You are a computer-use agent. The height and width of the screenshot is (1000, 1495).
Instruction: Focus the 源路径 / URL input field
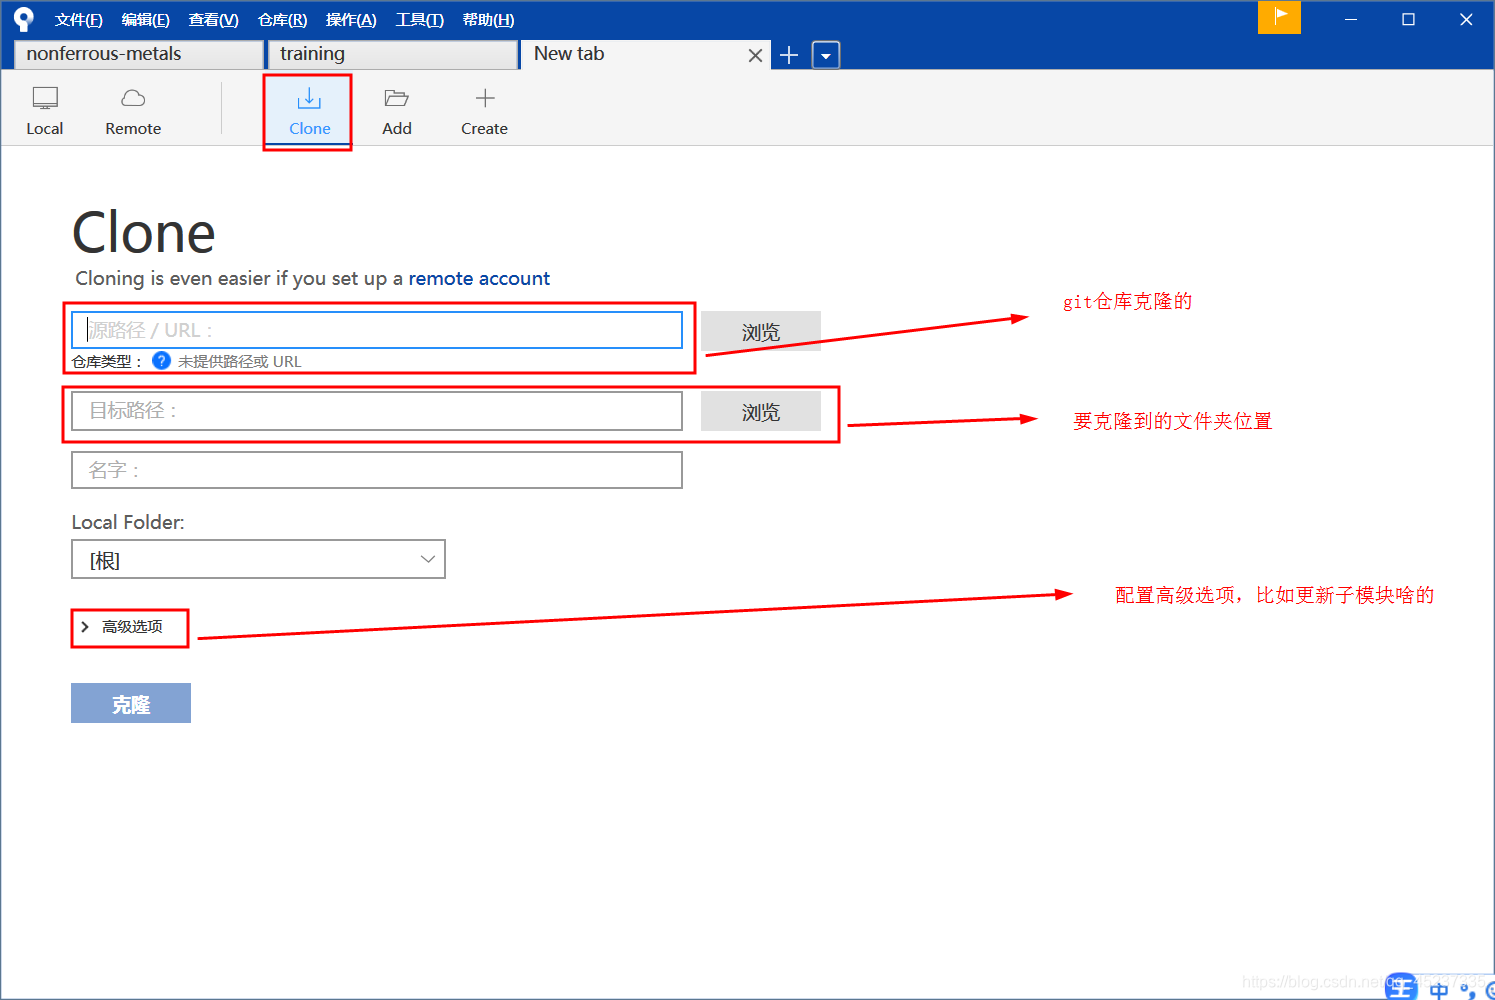[377, 330]
